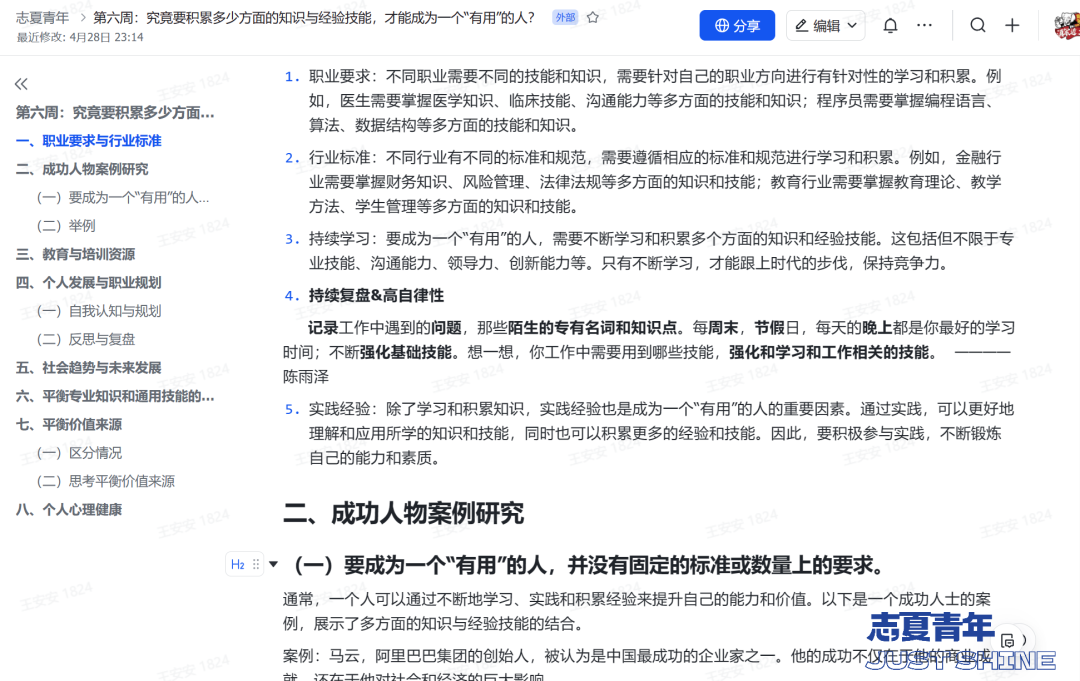Open the user profile avatar
Screen dimensions: 1080x681
point(1067,25)
